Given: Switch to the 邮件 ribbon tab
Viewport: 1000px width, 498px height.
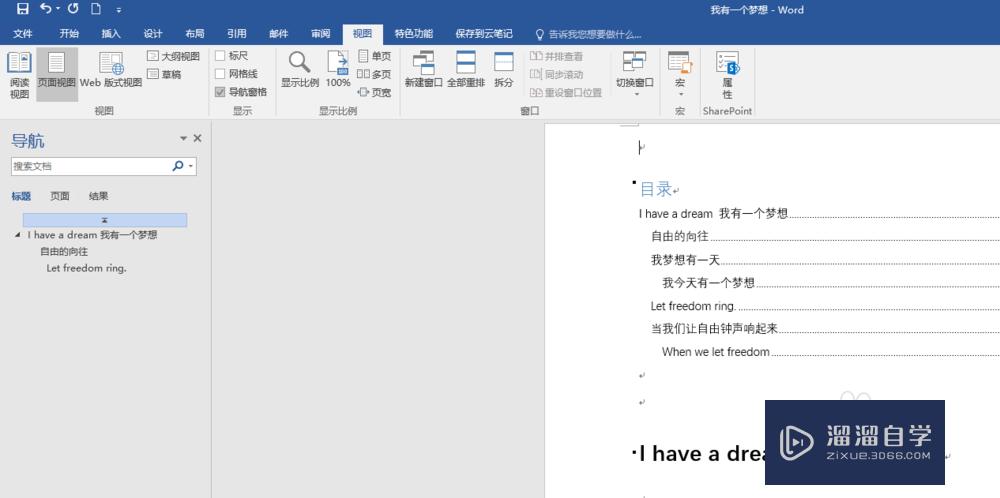Looking at the screenshot, I should pyautogui.click(x=279, y=34).
